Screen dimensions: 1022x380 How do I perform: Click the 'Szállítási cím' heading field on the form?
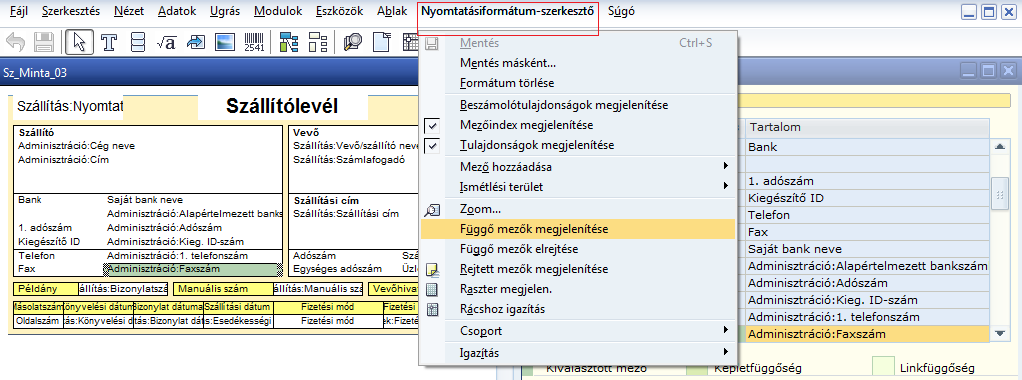pyautogui.click(x=326, y=201)
